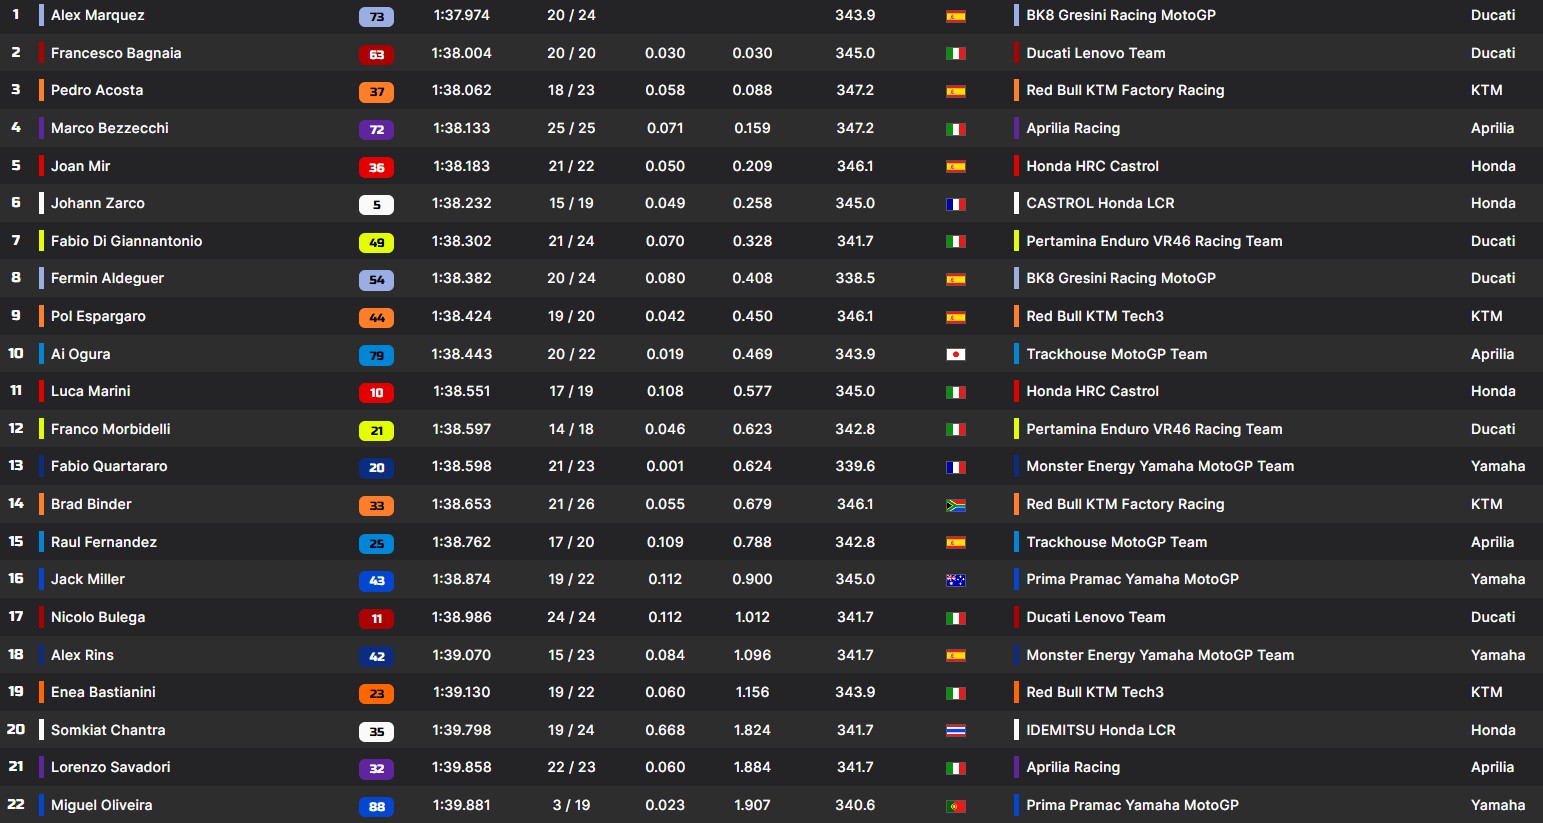This screenshot has height=823, width=1543.
Task: Click the South African flag for Brad Binder
Action: 956,504
